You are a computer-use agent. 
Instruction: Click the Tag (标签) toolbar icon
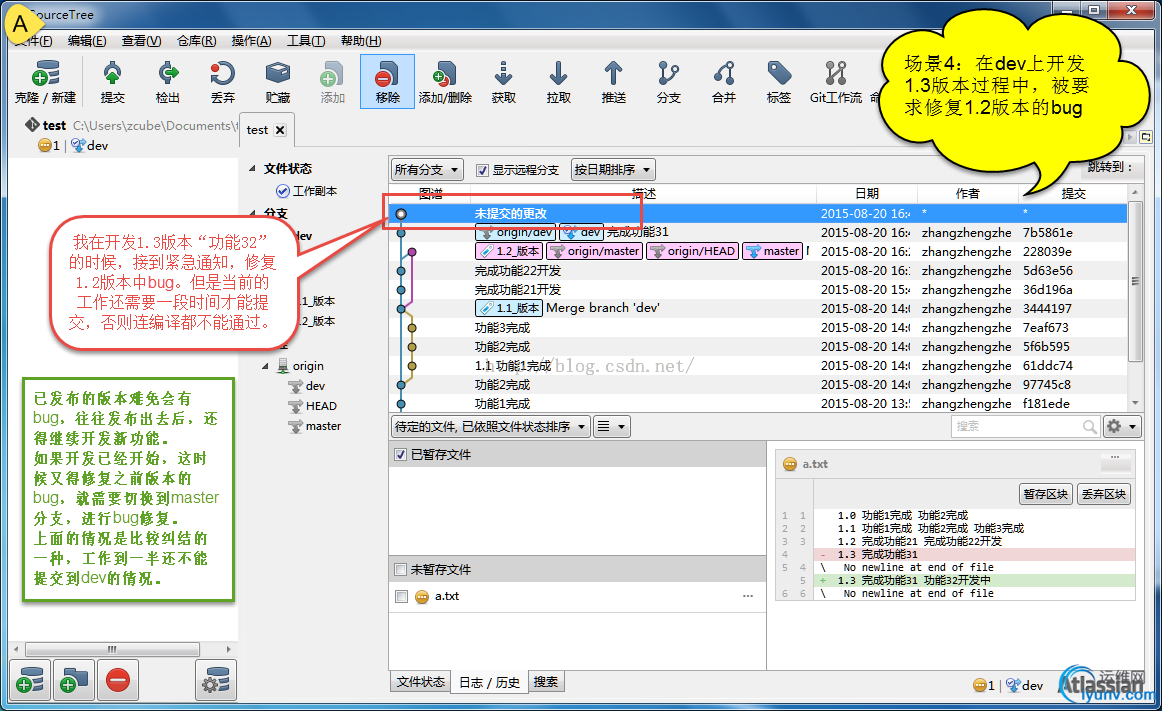(779, 82)
